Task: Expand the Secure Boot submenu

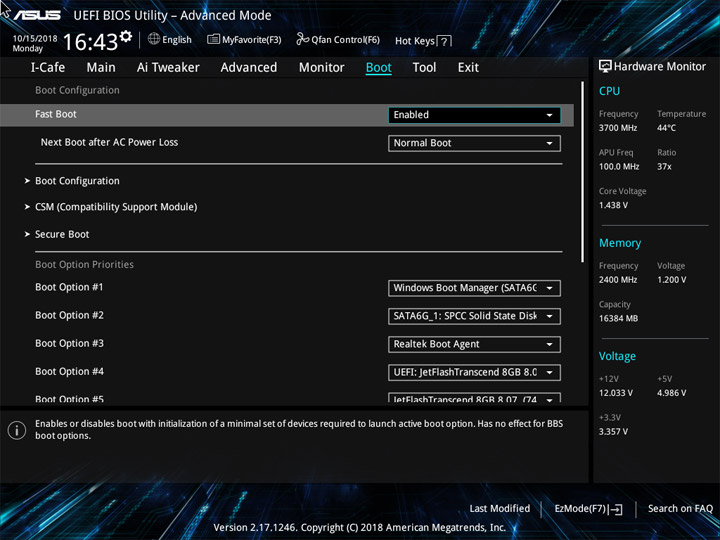Action: point(62,234)
